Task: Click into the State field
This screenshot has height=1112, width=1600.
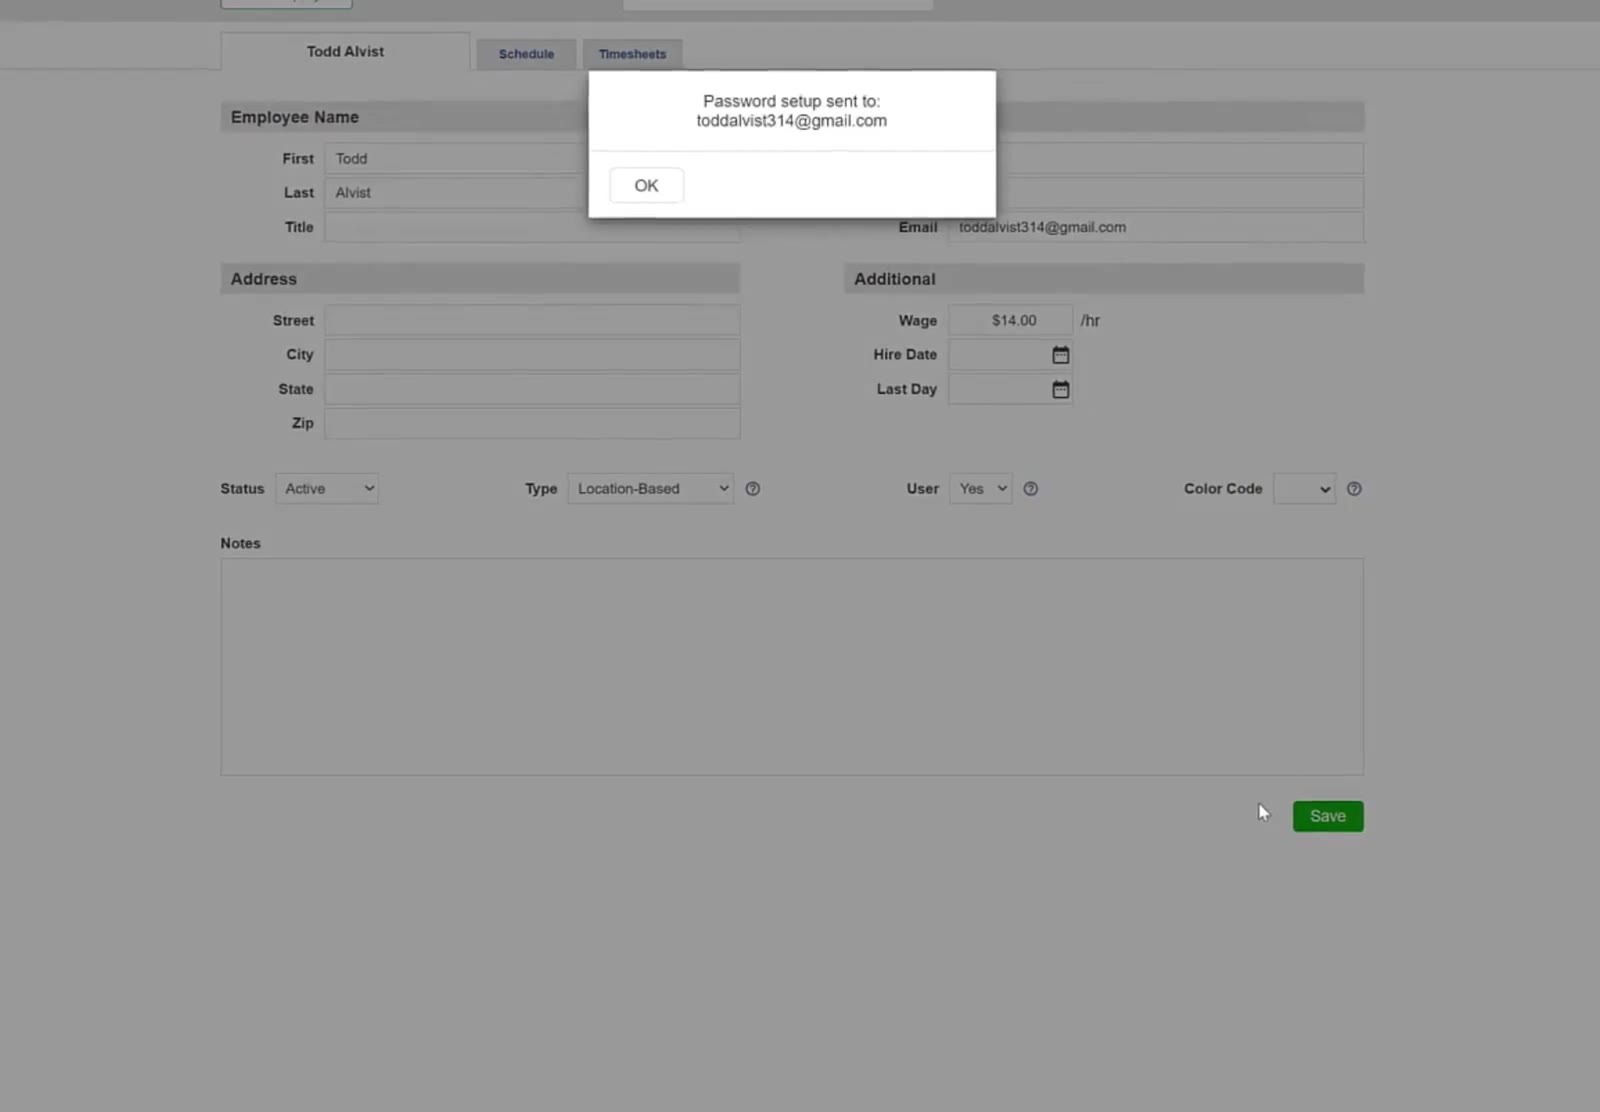Action: (x=532, y=389)
